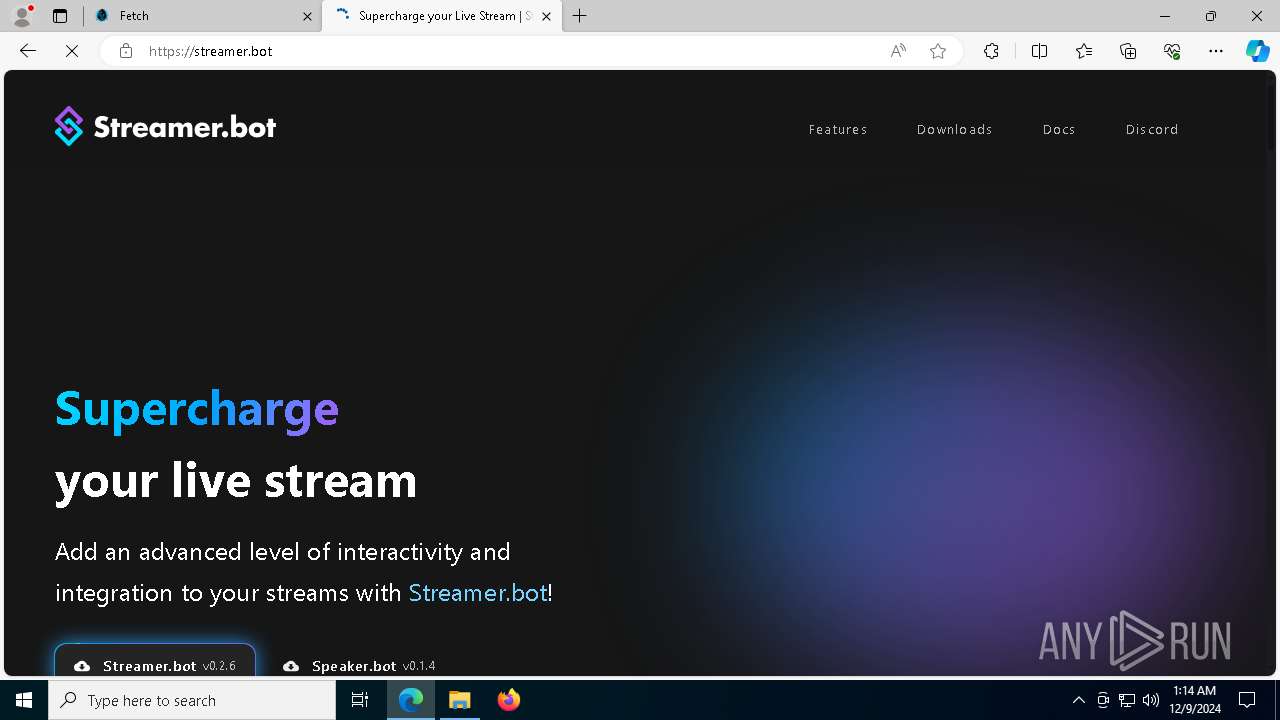The height and width of the screenshot is (720, 1280).
Task: Open the Copilot sidebar
Action: pyautogui.click(x=1258, y=51)
